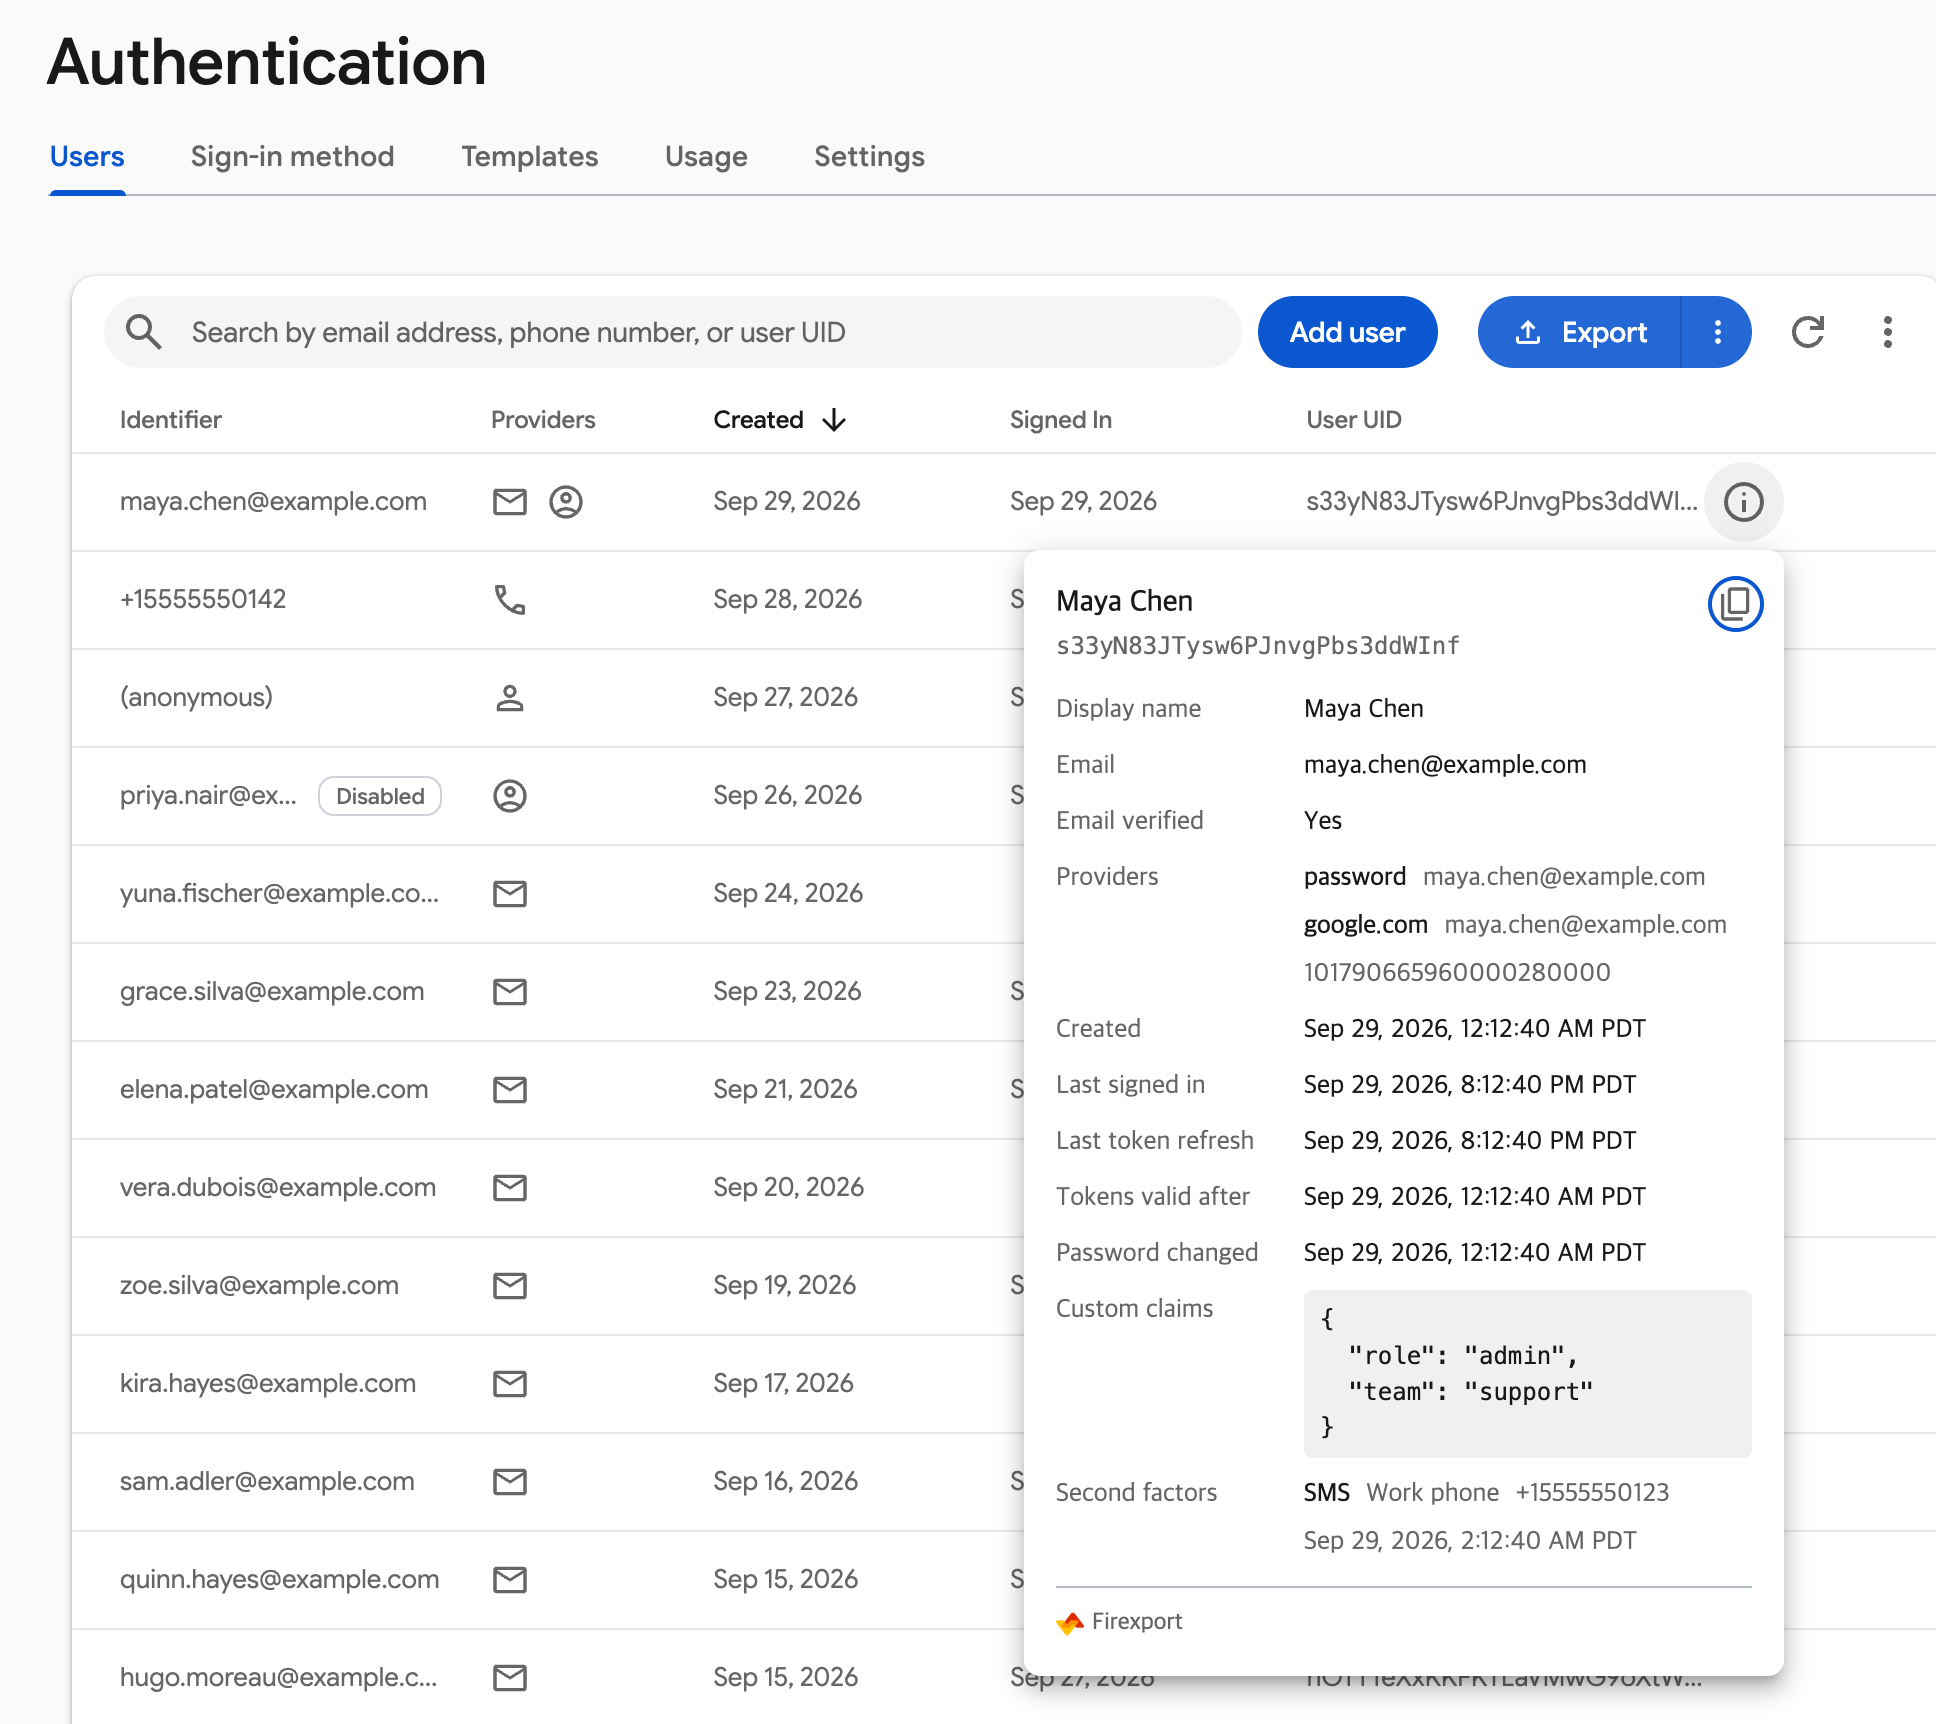Click the Export button
This screenshot has width=1936, height=1724.
click(x=1580, y=332)
